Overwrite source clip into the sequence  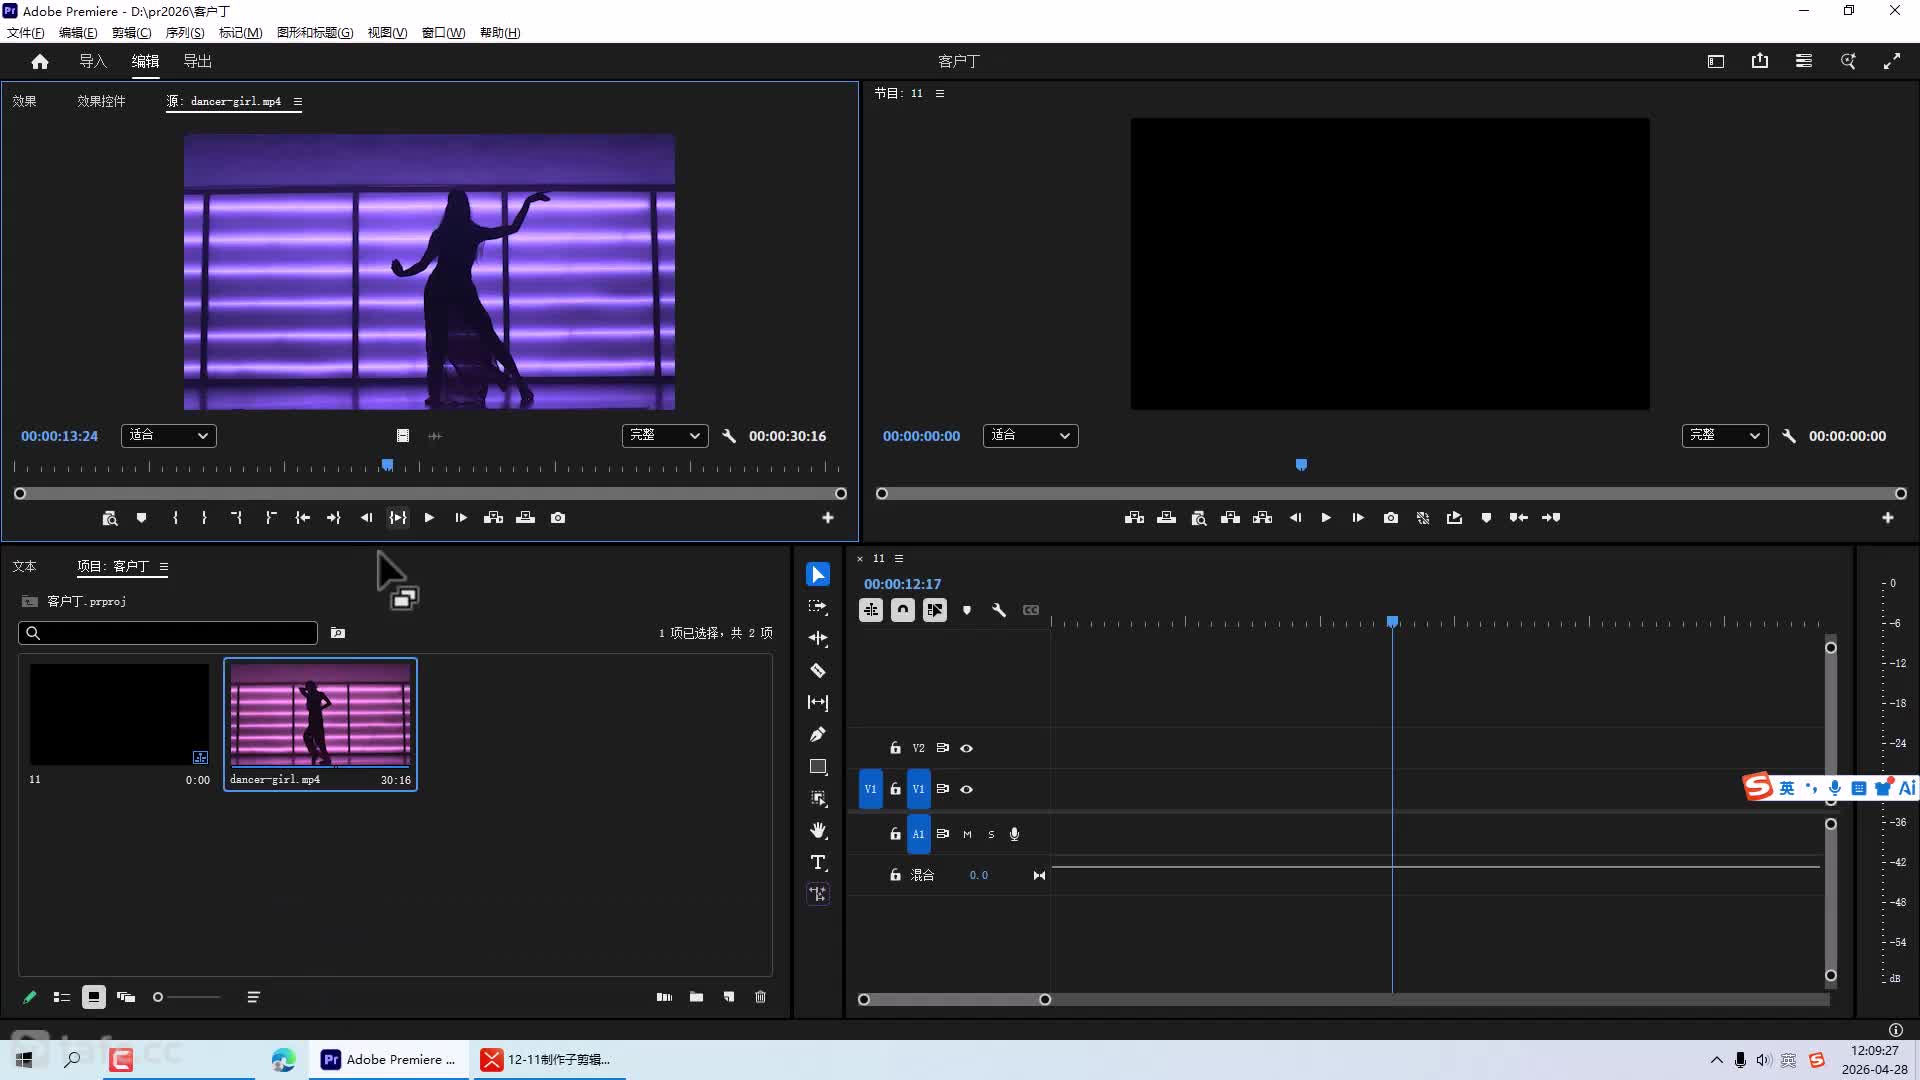[x=525, y=518]
